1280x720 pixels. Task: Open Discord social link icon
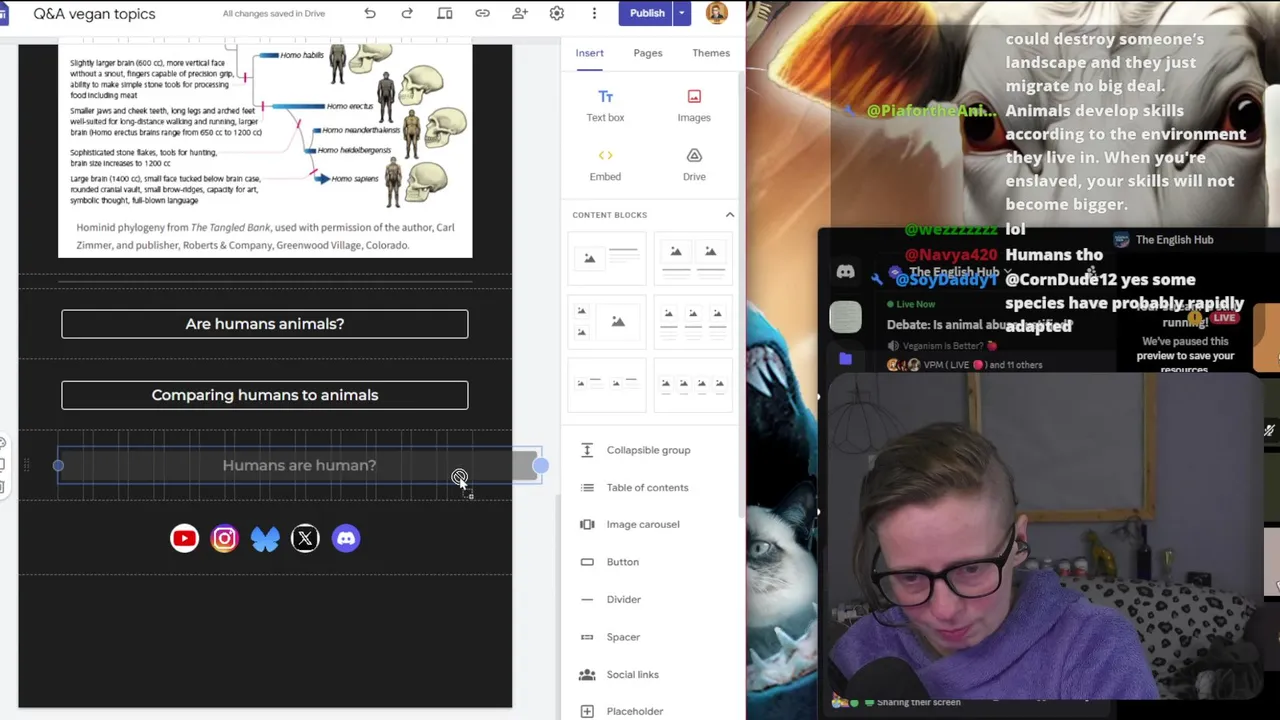point(345,538)
